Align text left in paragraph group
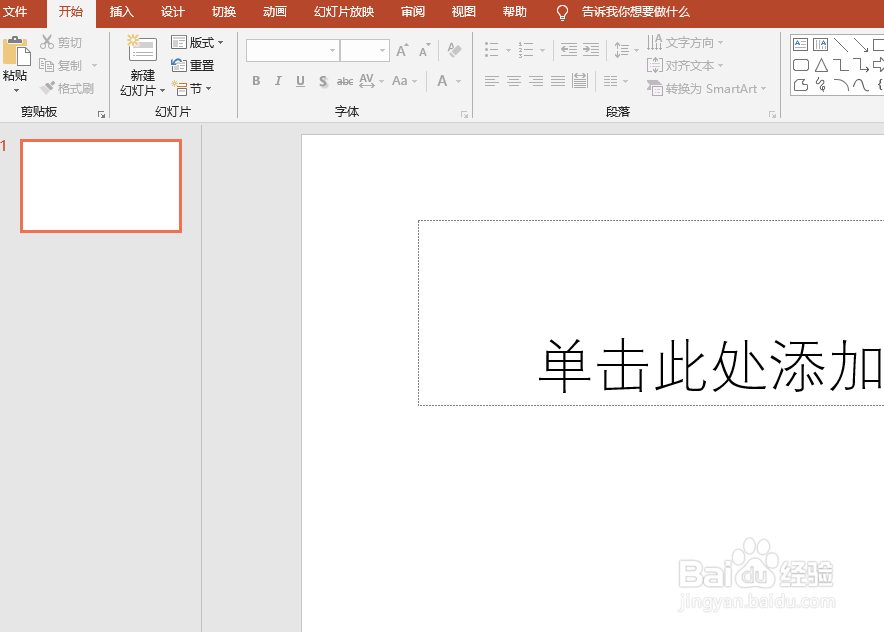Image resolution: width=884 pixels, height=632 pixels. pyautogui.click(x=492, y=81)
